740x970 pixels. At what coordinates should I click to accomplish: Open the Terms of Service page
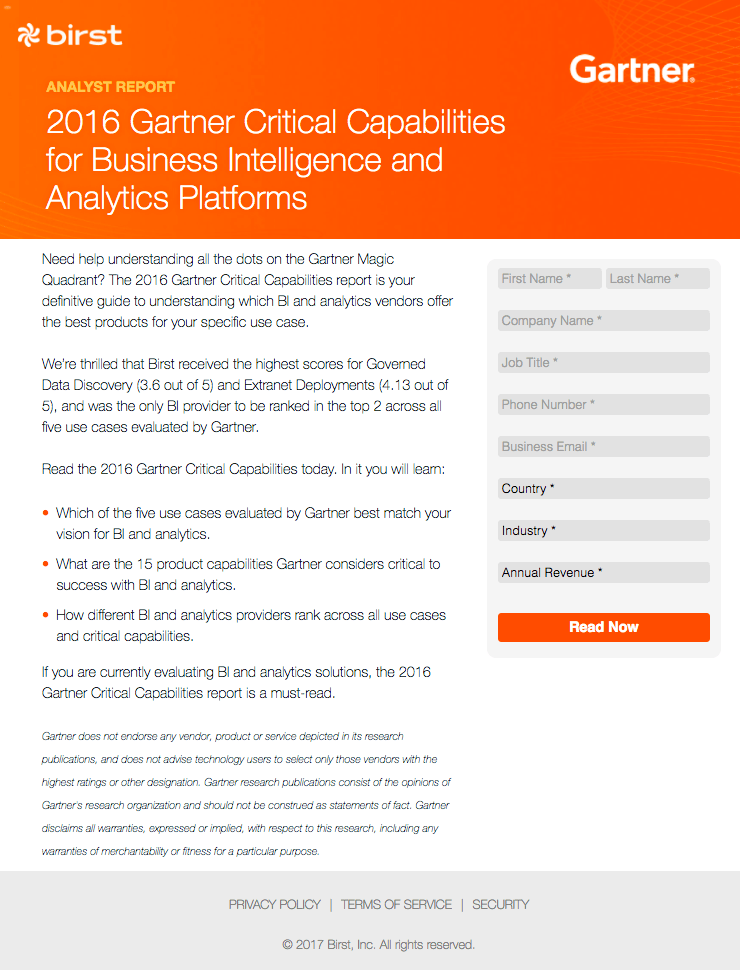396,903
